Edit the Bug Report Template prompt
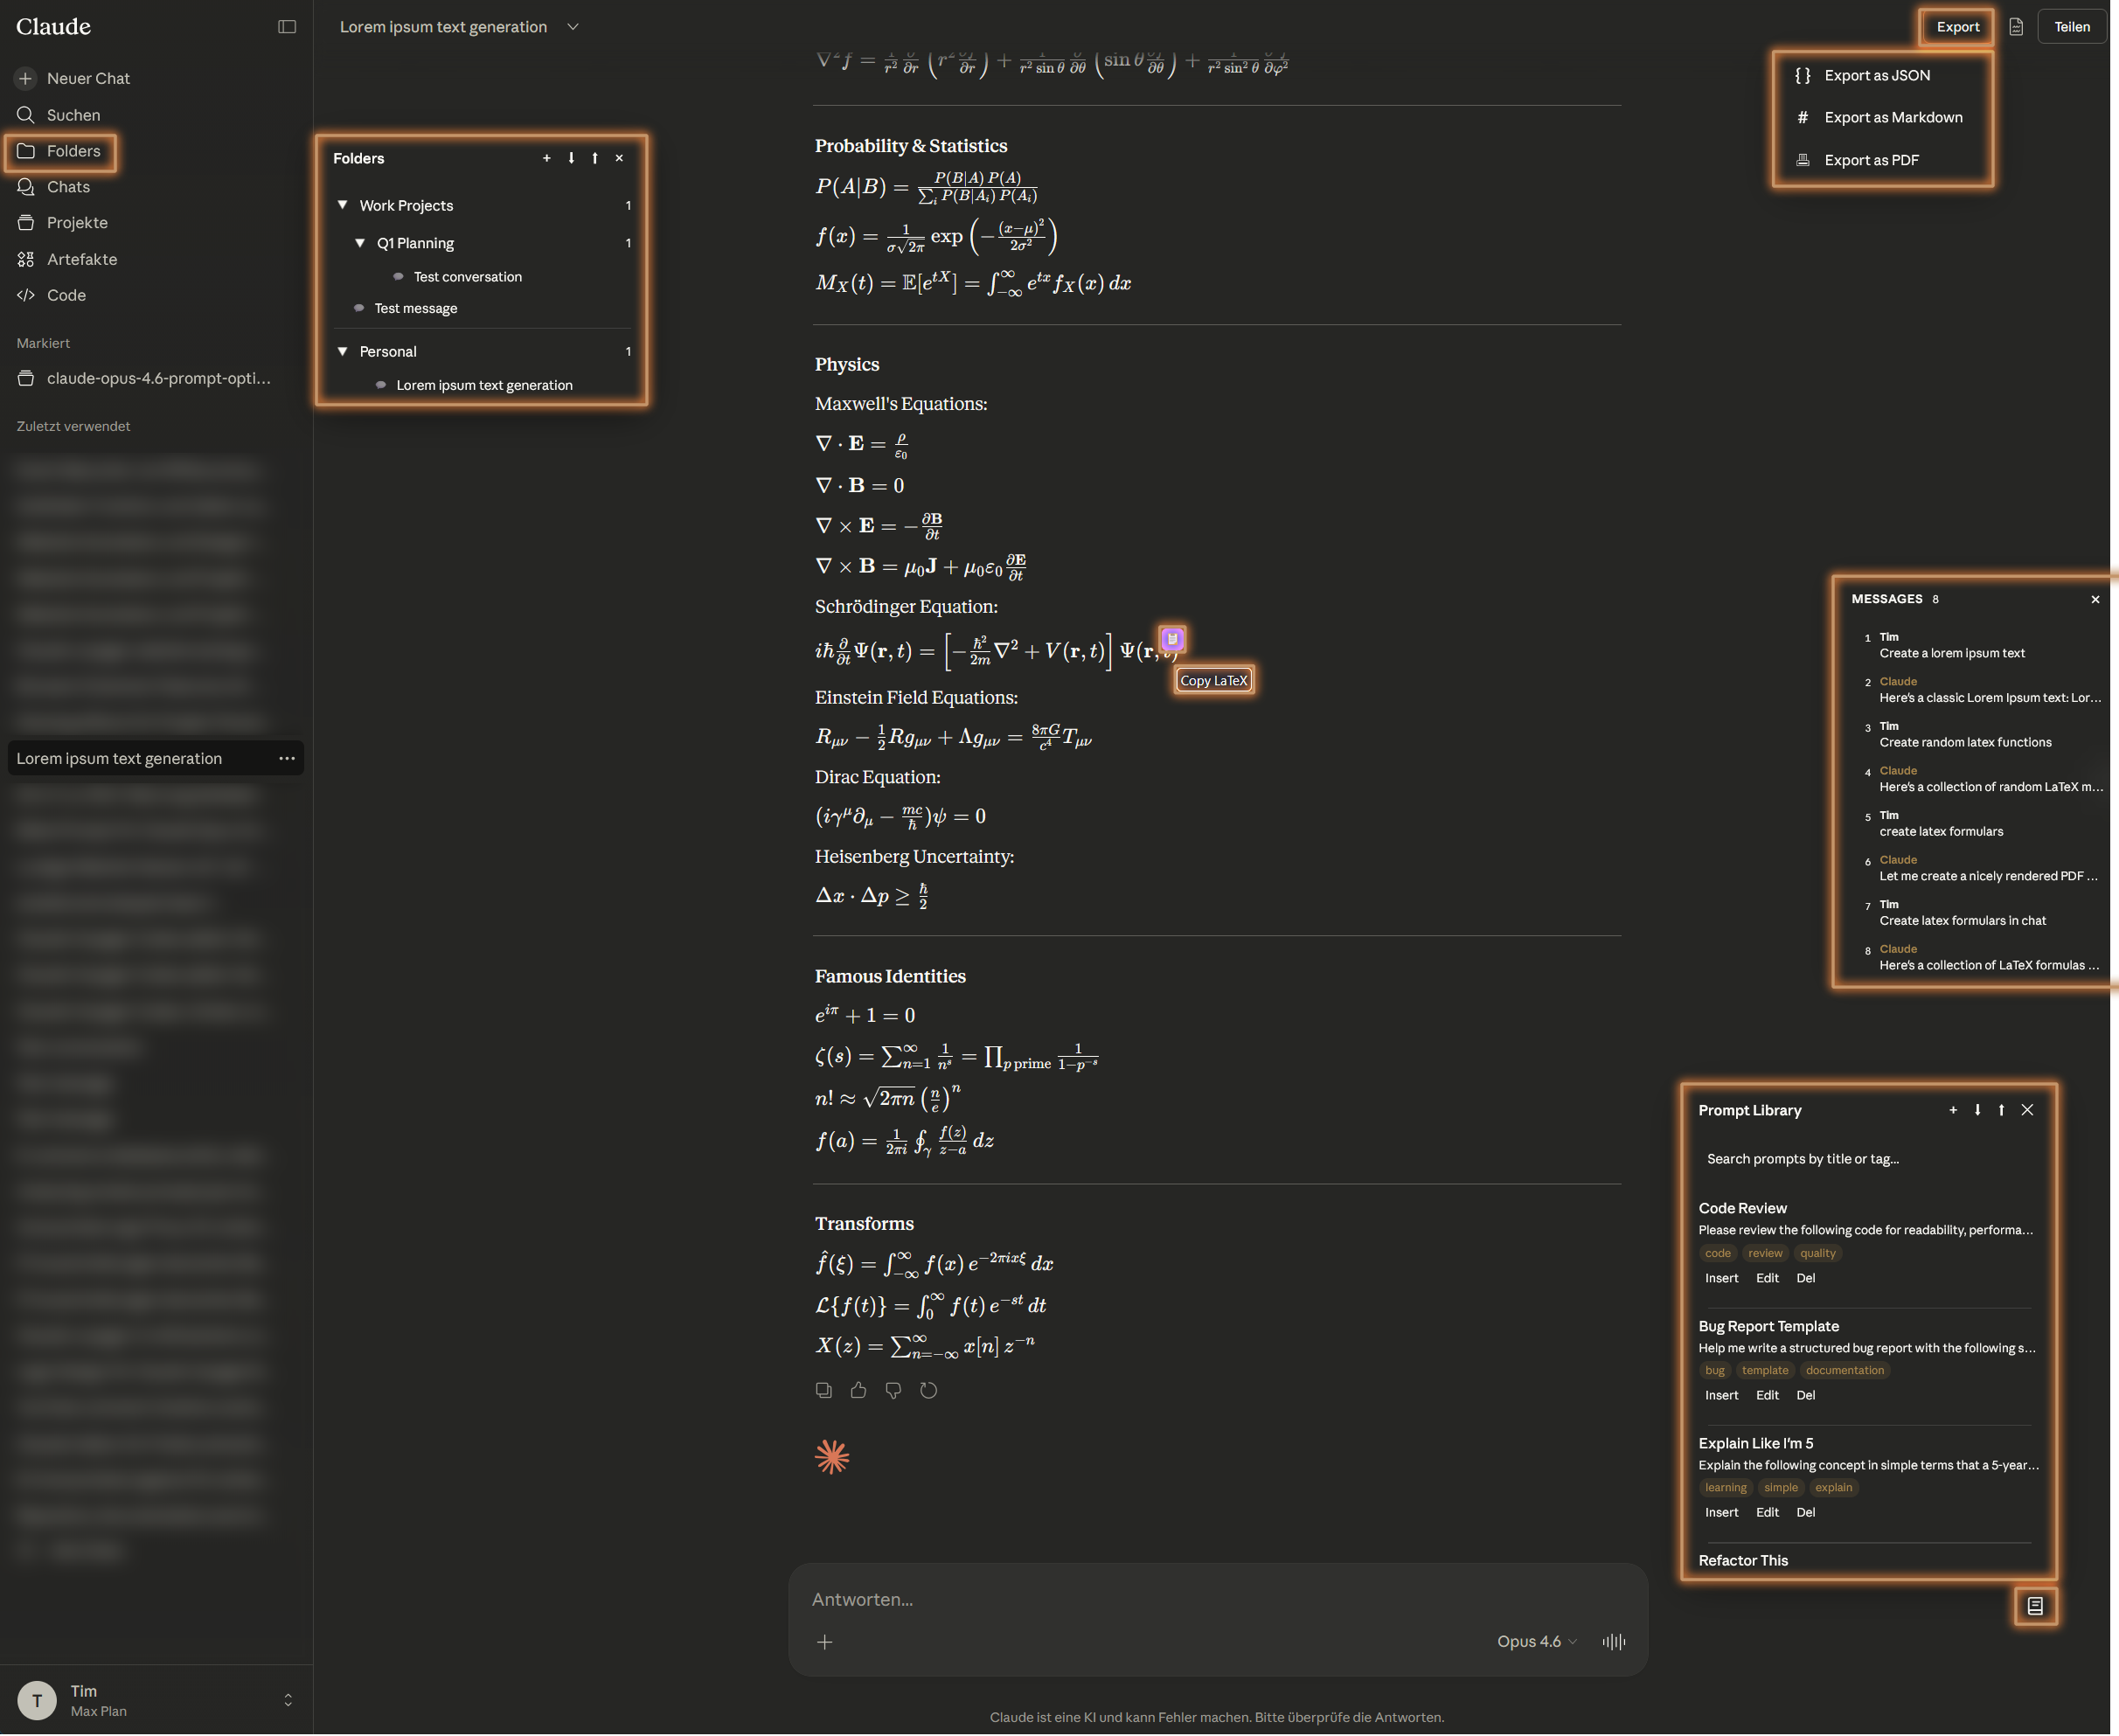This screenshot has width=2119, height=1736. [x=1767, y=1396]
